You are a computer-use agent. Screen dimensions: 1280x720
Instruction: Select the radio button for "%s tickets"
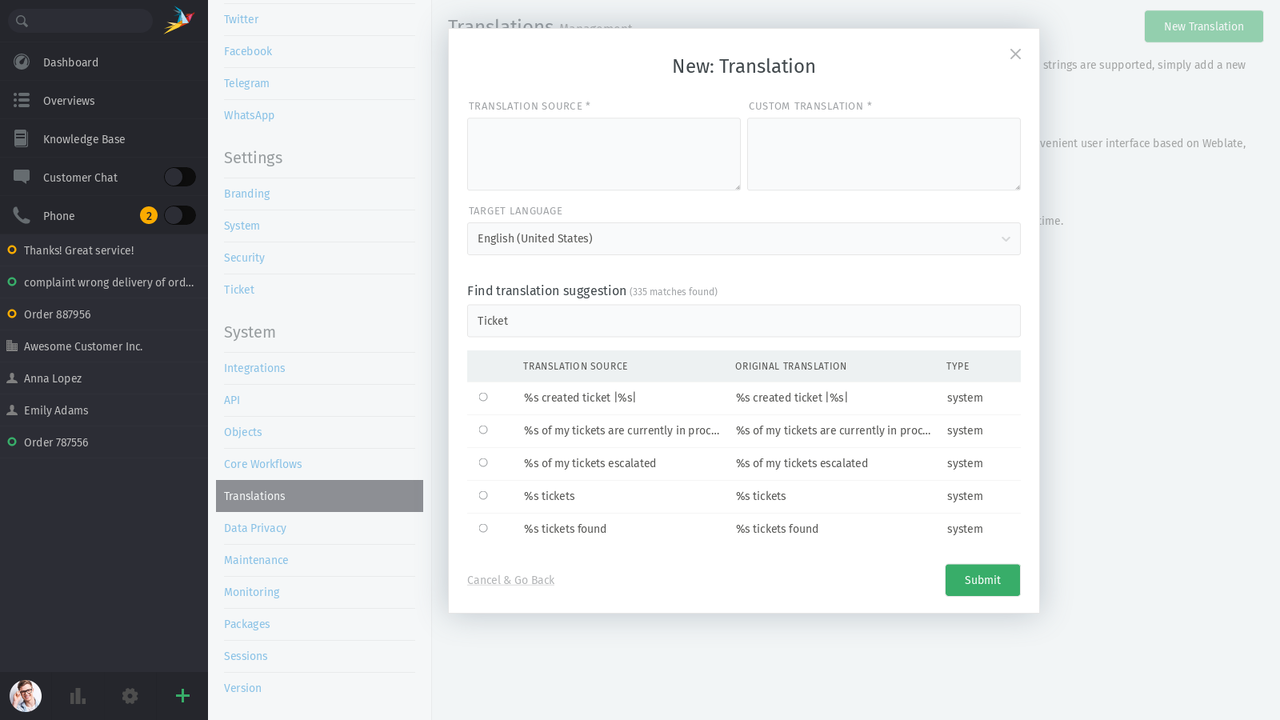pyautogui.click(x=483, y=495)
